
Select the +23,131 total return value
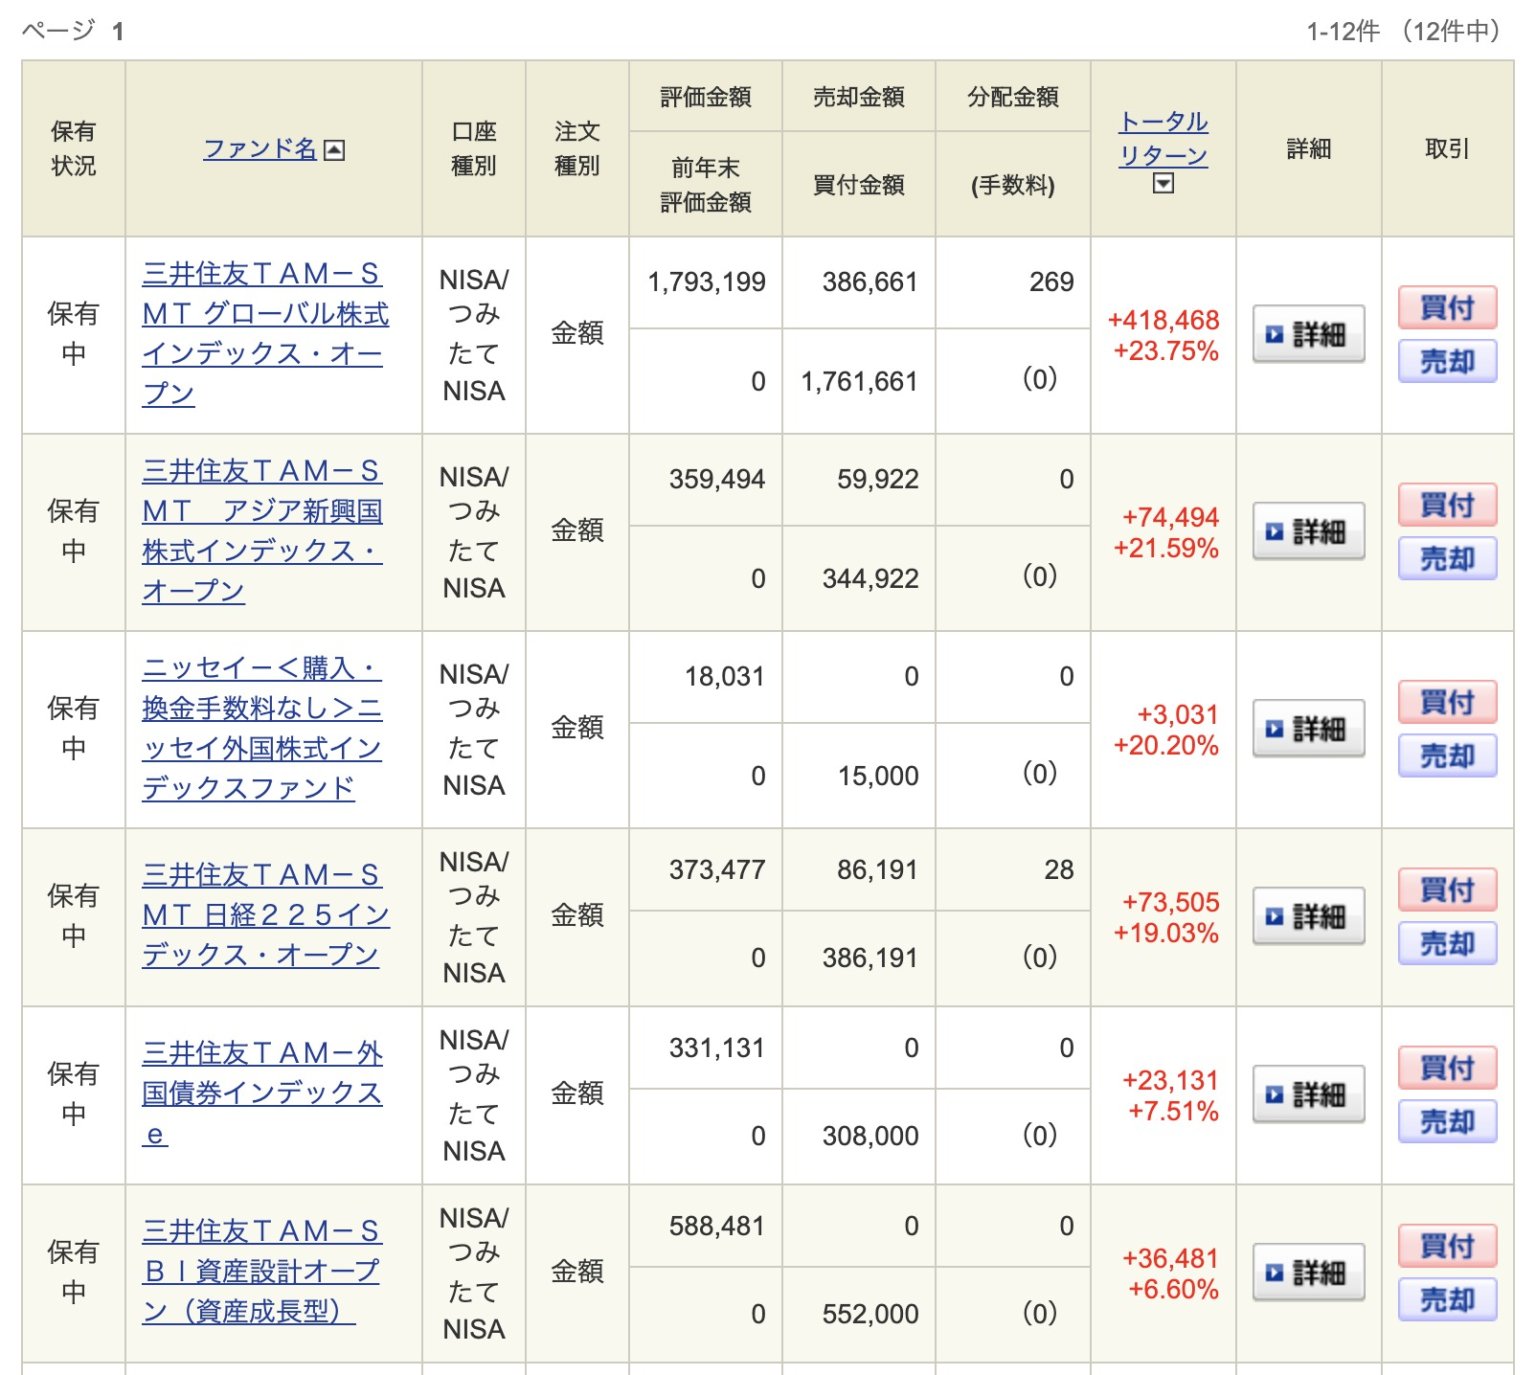(1170, 1080)
